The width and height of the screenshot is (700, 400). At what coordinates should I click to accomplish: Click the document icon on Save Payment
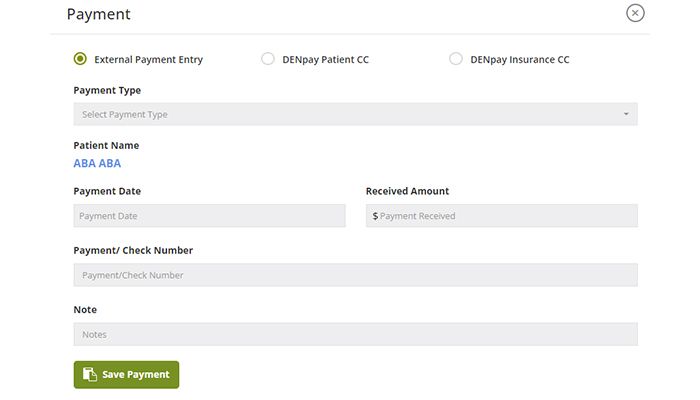tap(90, 374)
